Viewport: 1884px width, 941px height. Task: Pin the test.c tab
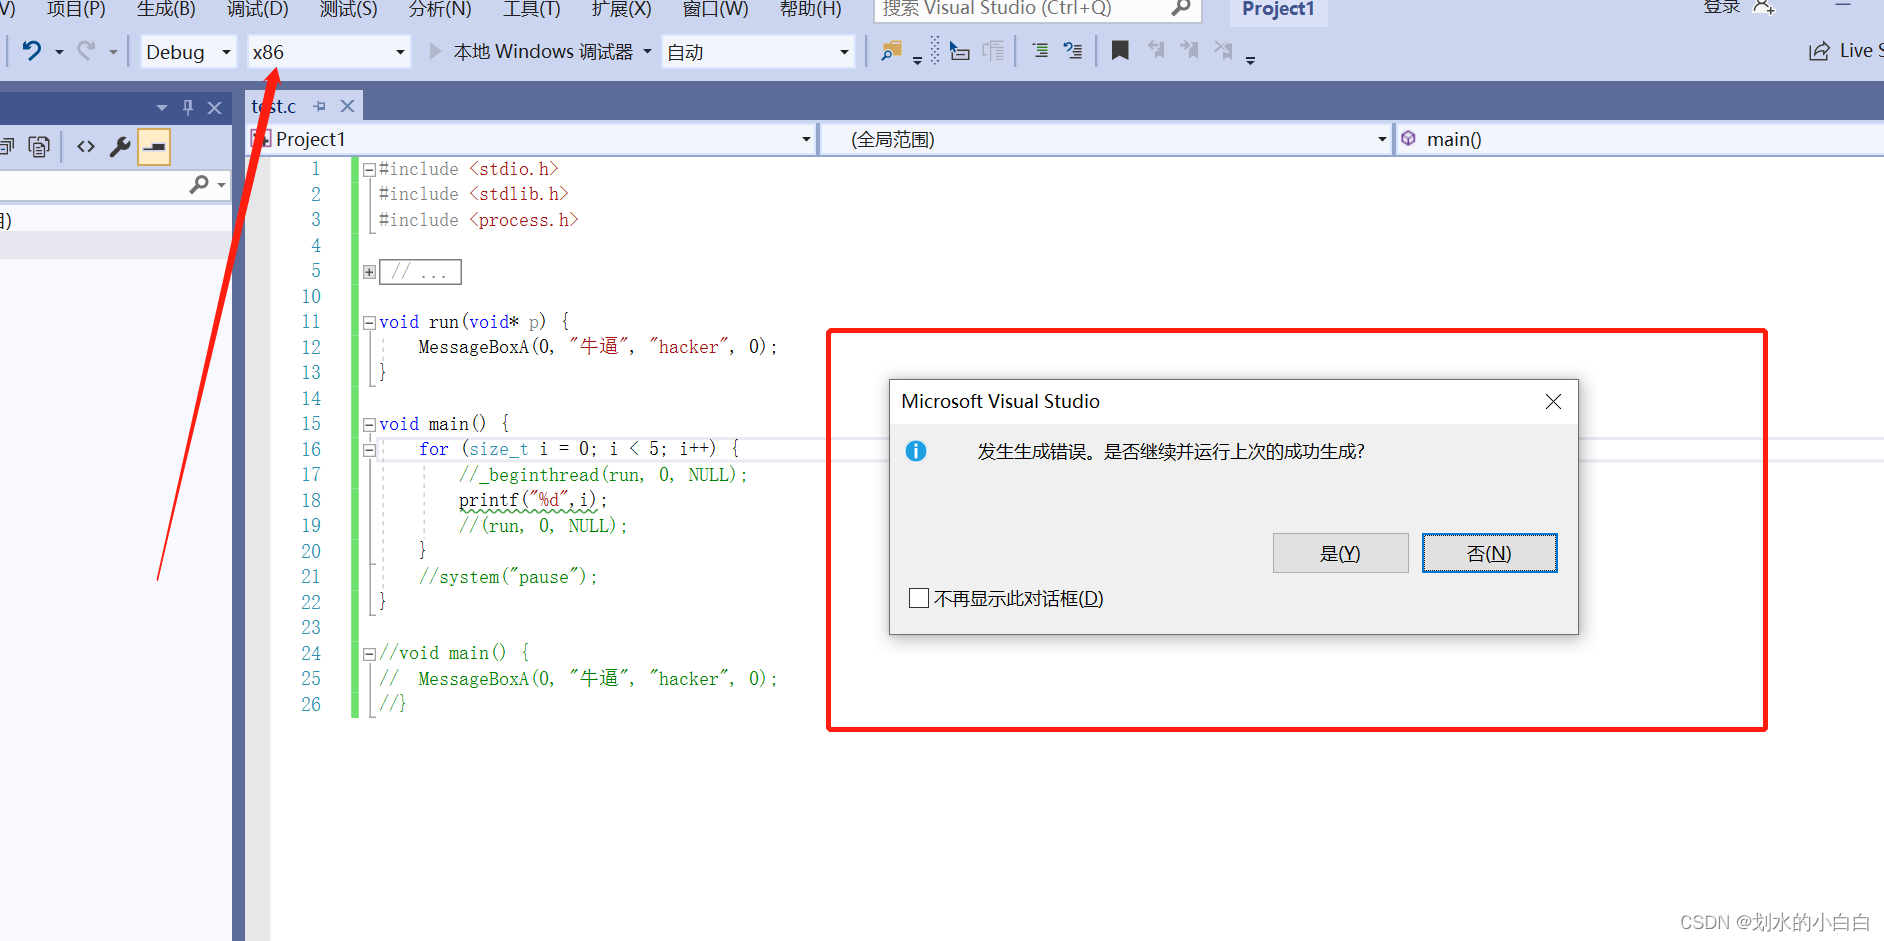320,106
